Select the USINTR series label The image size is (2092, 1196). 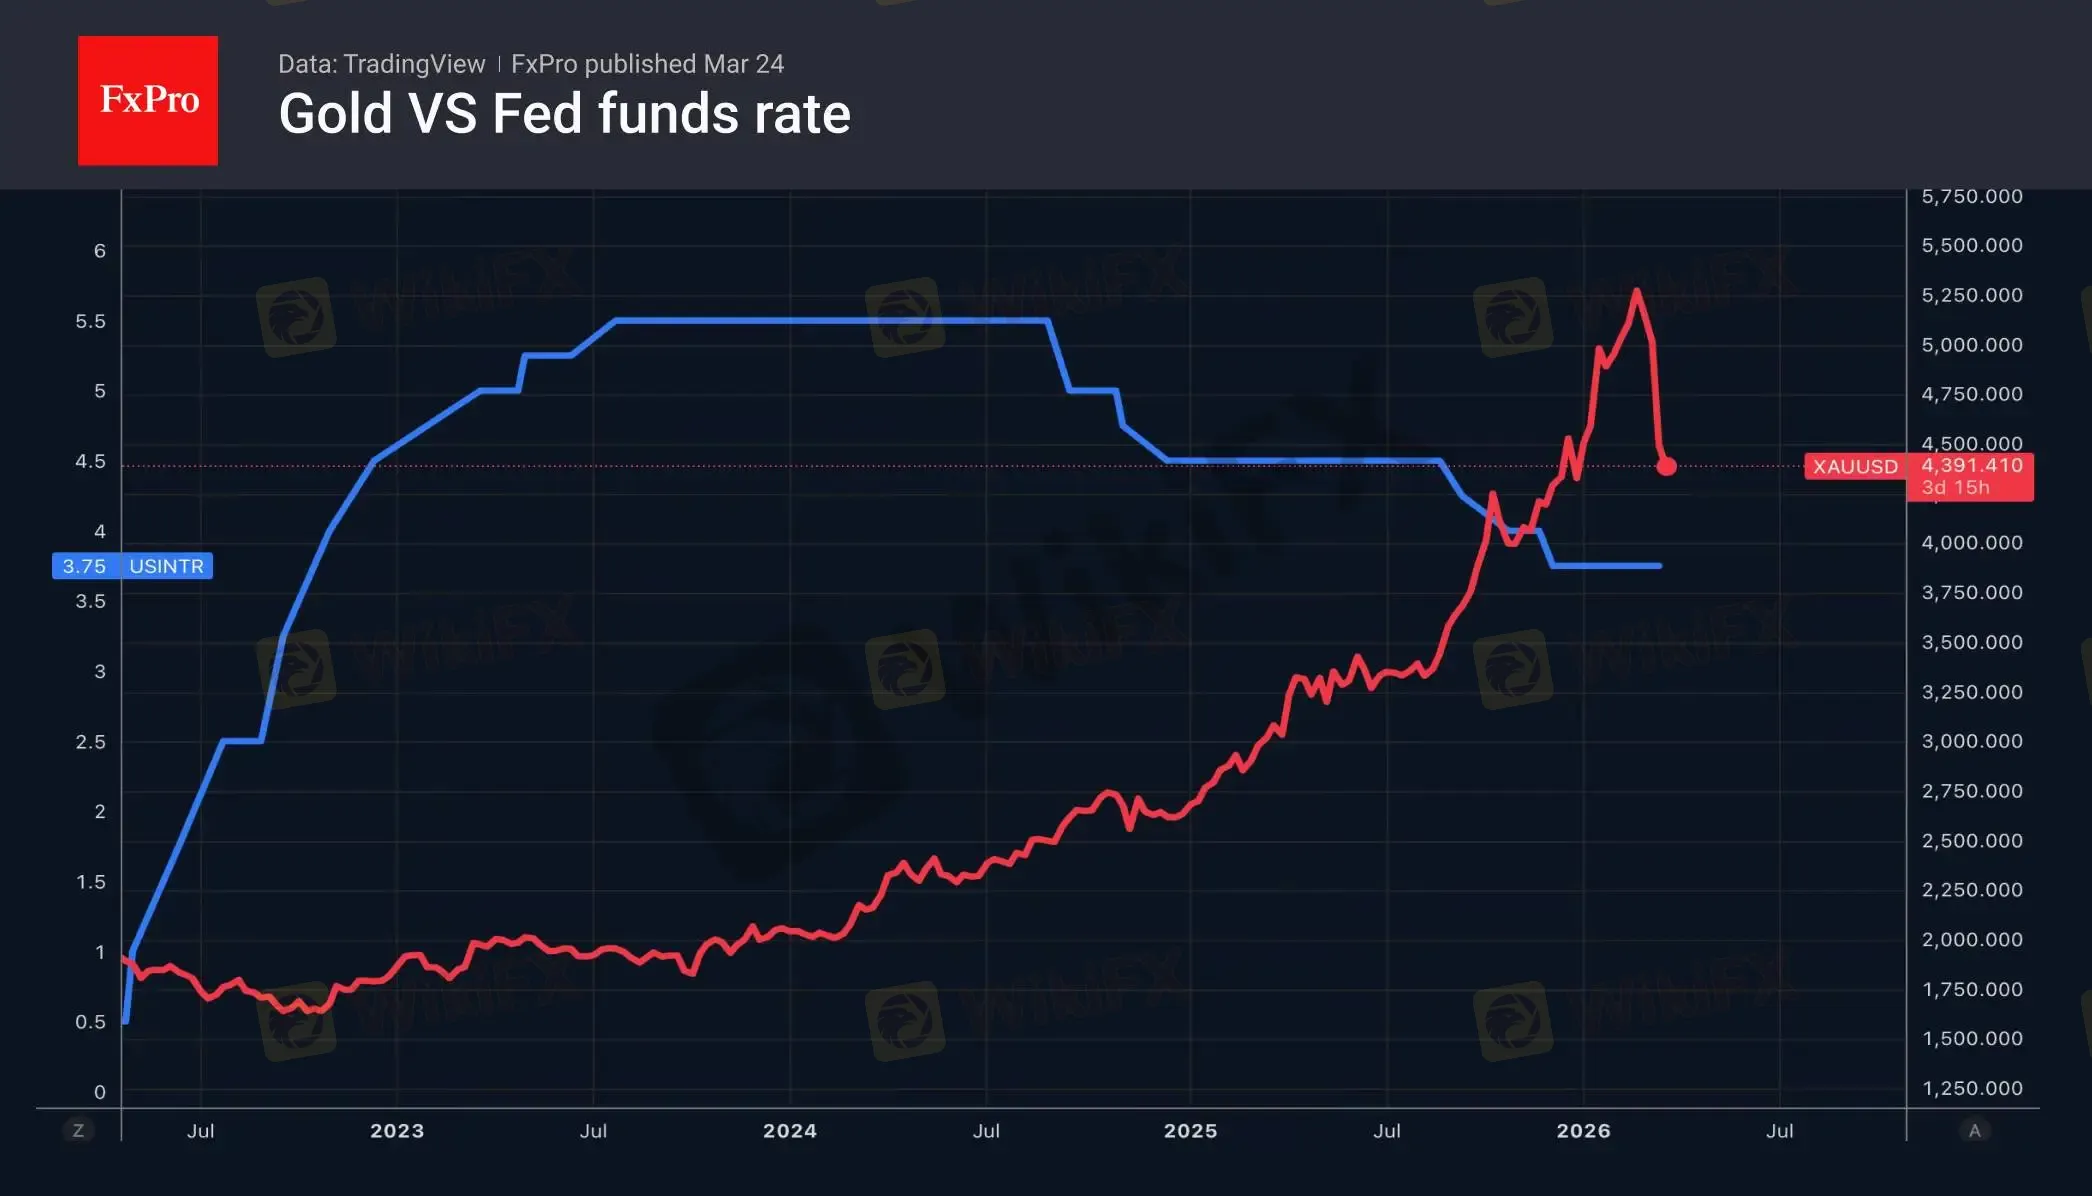(166, 566)
